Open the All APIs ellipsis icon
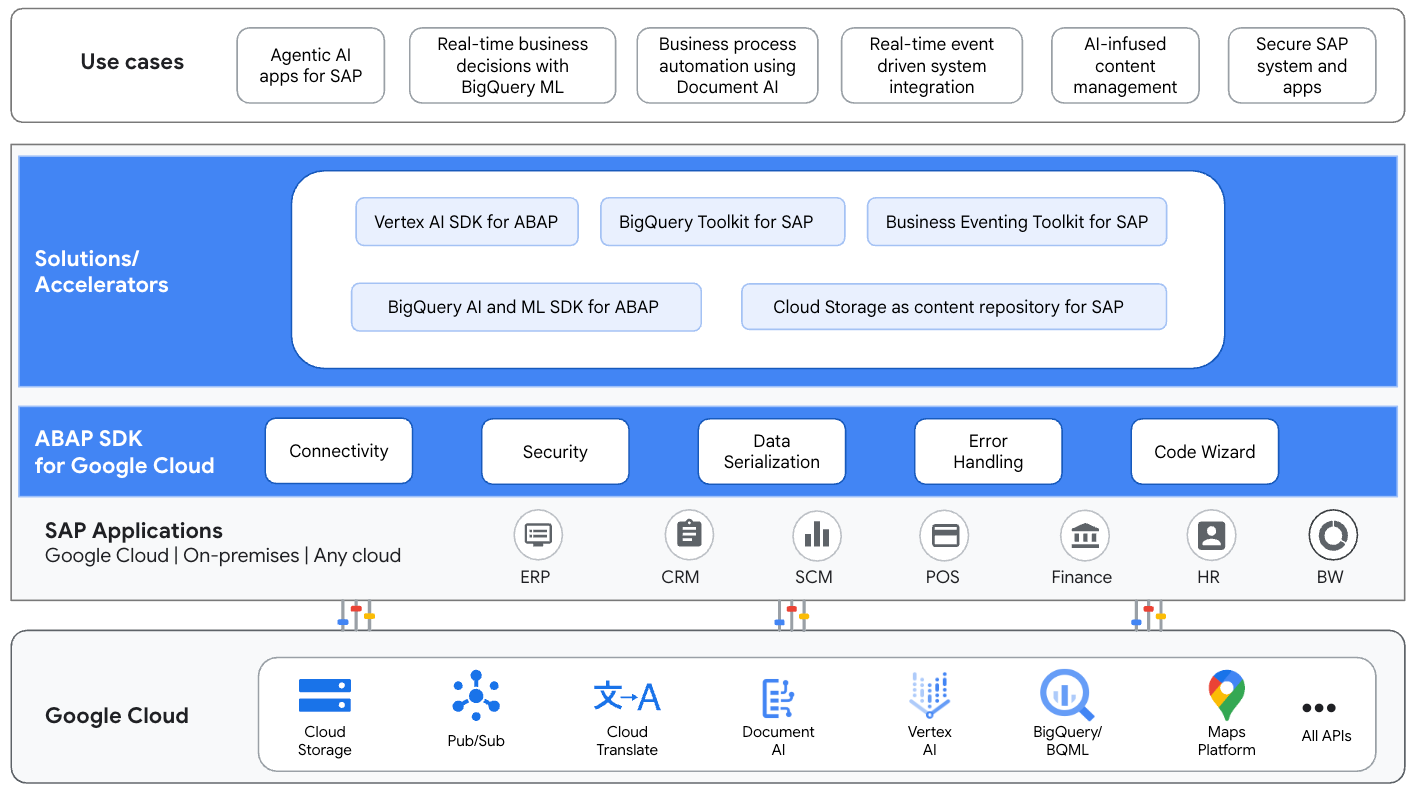 1319,707
